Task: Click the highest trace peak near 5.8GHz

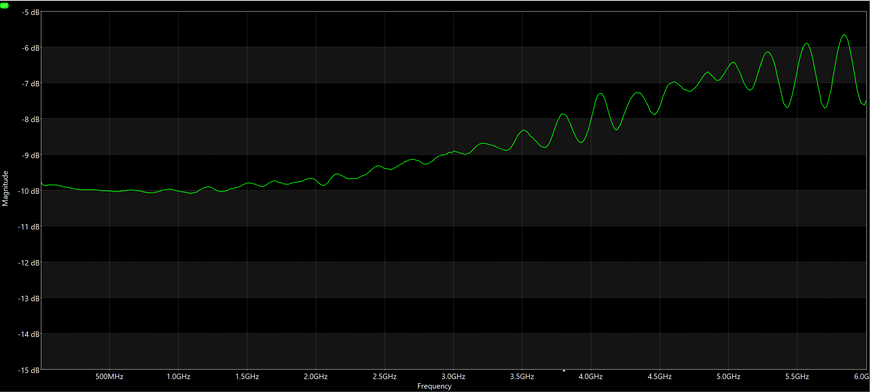Action: click(x=844, y=35)
